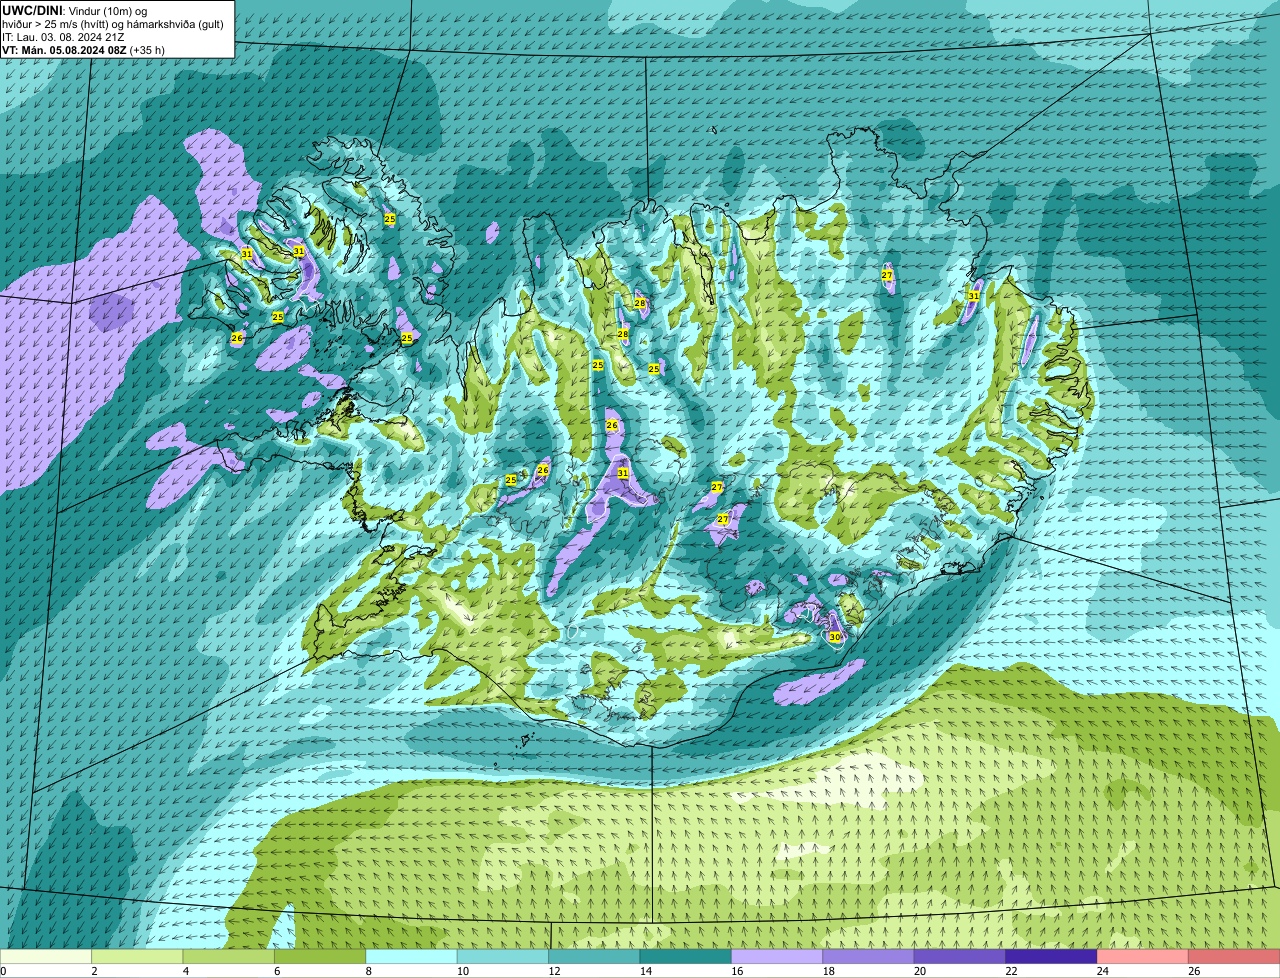The image size is (1280, 978).
Task: Click the scale label '16'
Action: click(x=736, y=971)
